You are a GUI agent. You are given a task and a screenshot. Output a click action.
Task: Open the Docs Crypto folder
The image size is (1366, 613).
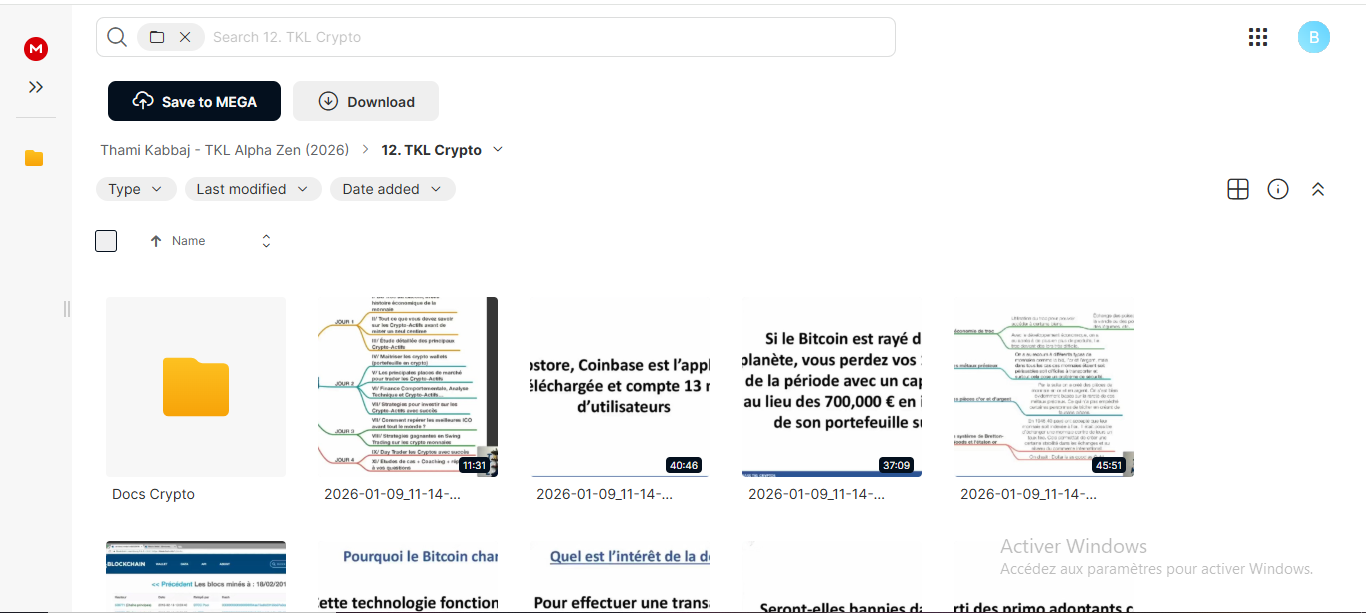coord(196,387)
